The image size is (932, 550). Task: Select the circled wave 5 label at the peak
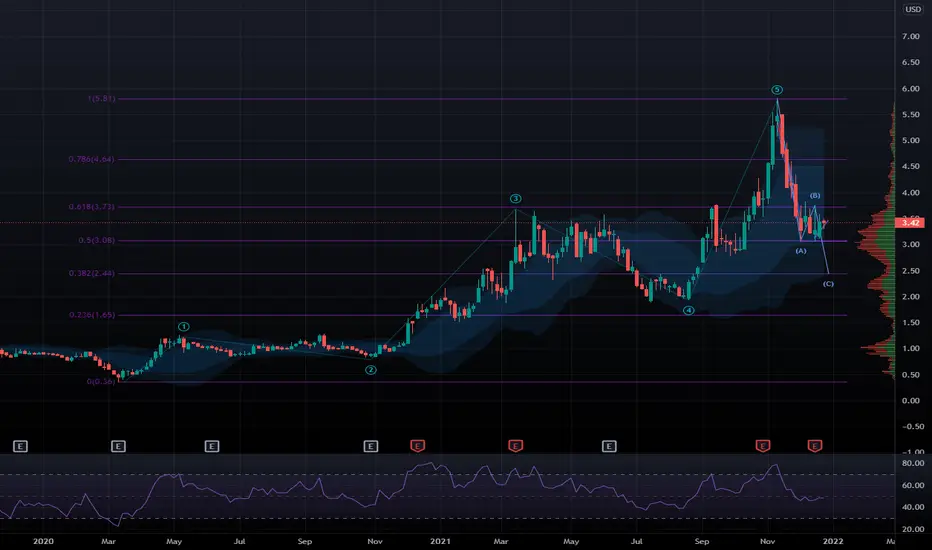coord(777,90)
